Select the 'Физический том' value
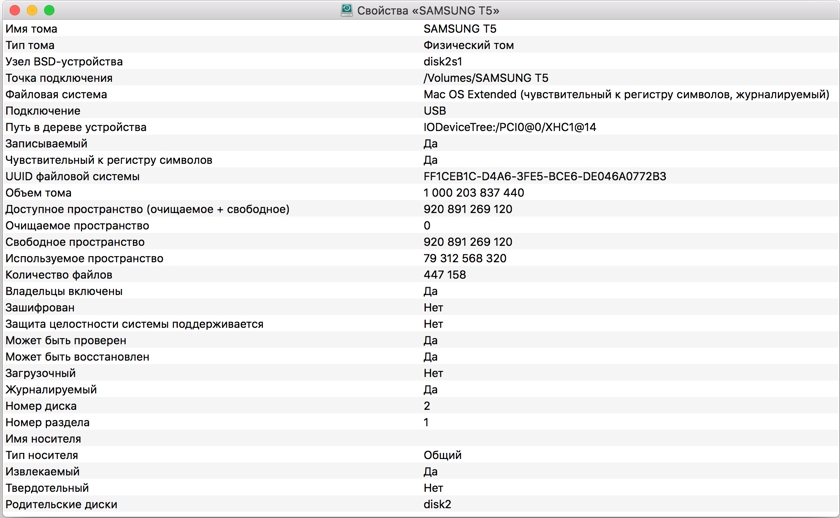Screen dimensions: 840x518 click(x=468, y=46)
